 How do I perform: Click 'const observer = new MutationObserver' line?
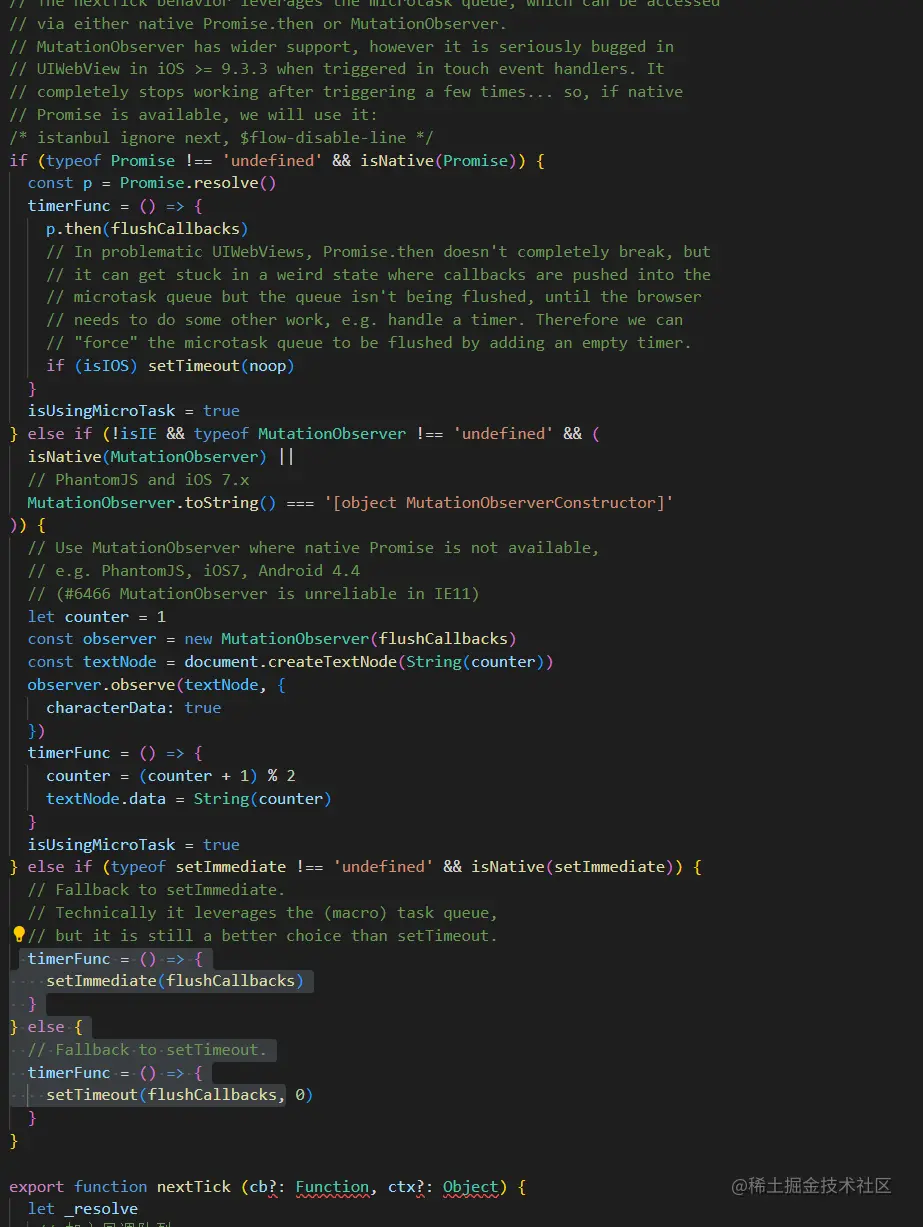pos(272,639)
